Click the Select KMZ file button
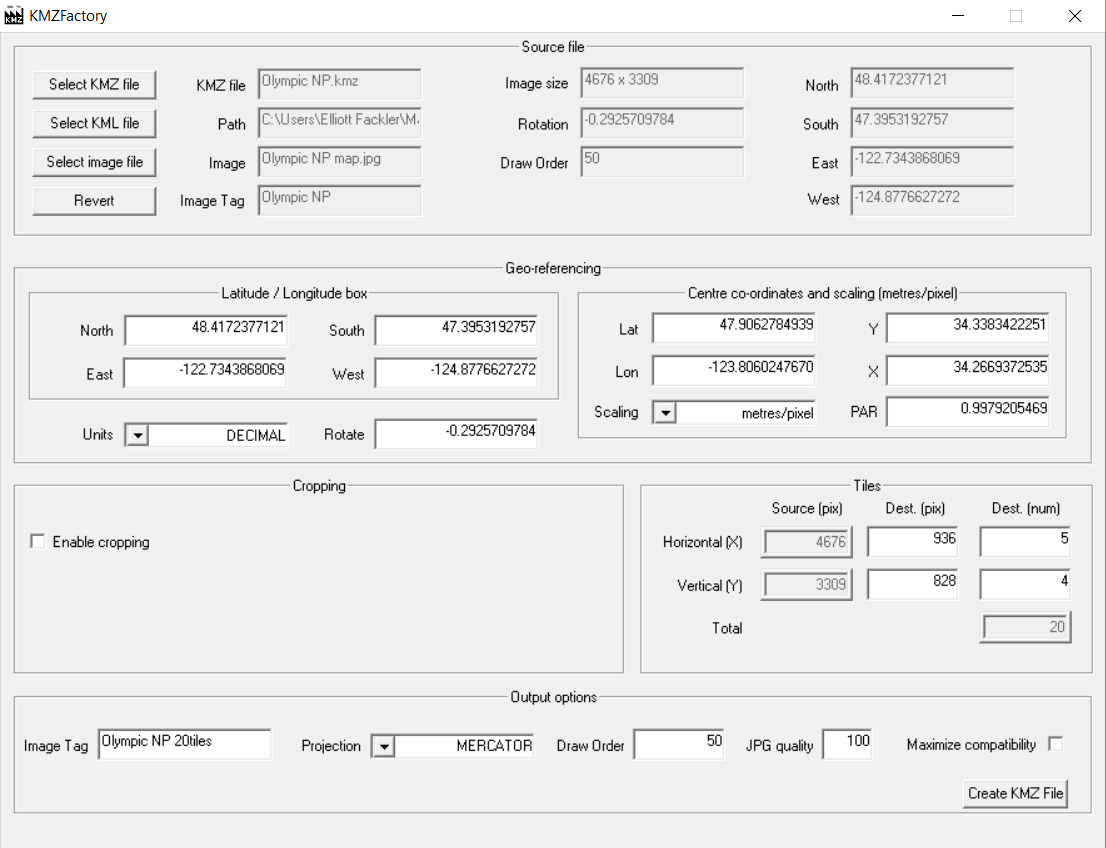This screenshot has height=848, width=1106. (94, 85)
